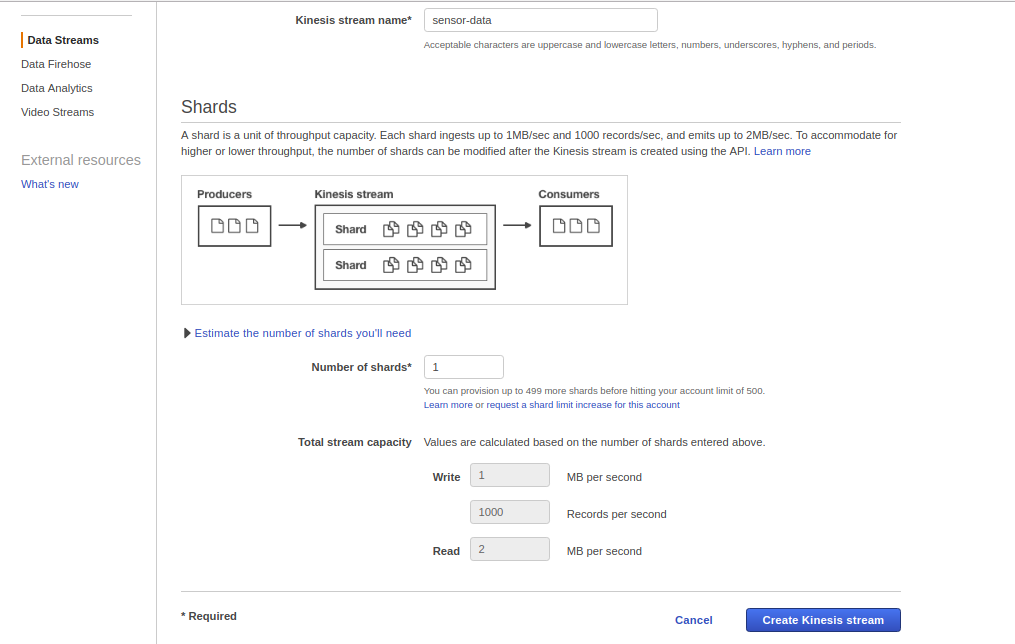This screenshot has width=1015, height=644.
Task: Expand the shard estimator disclosure triangle
Action: click(x=187, y=333)
